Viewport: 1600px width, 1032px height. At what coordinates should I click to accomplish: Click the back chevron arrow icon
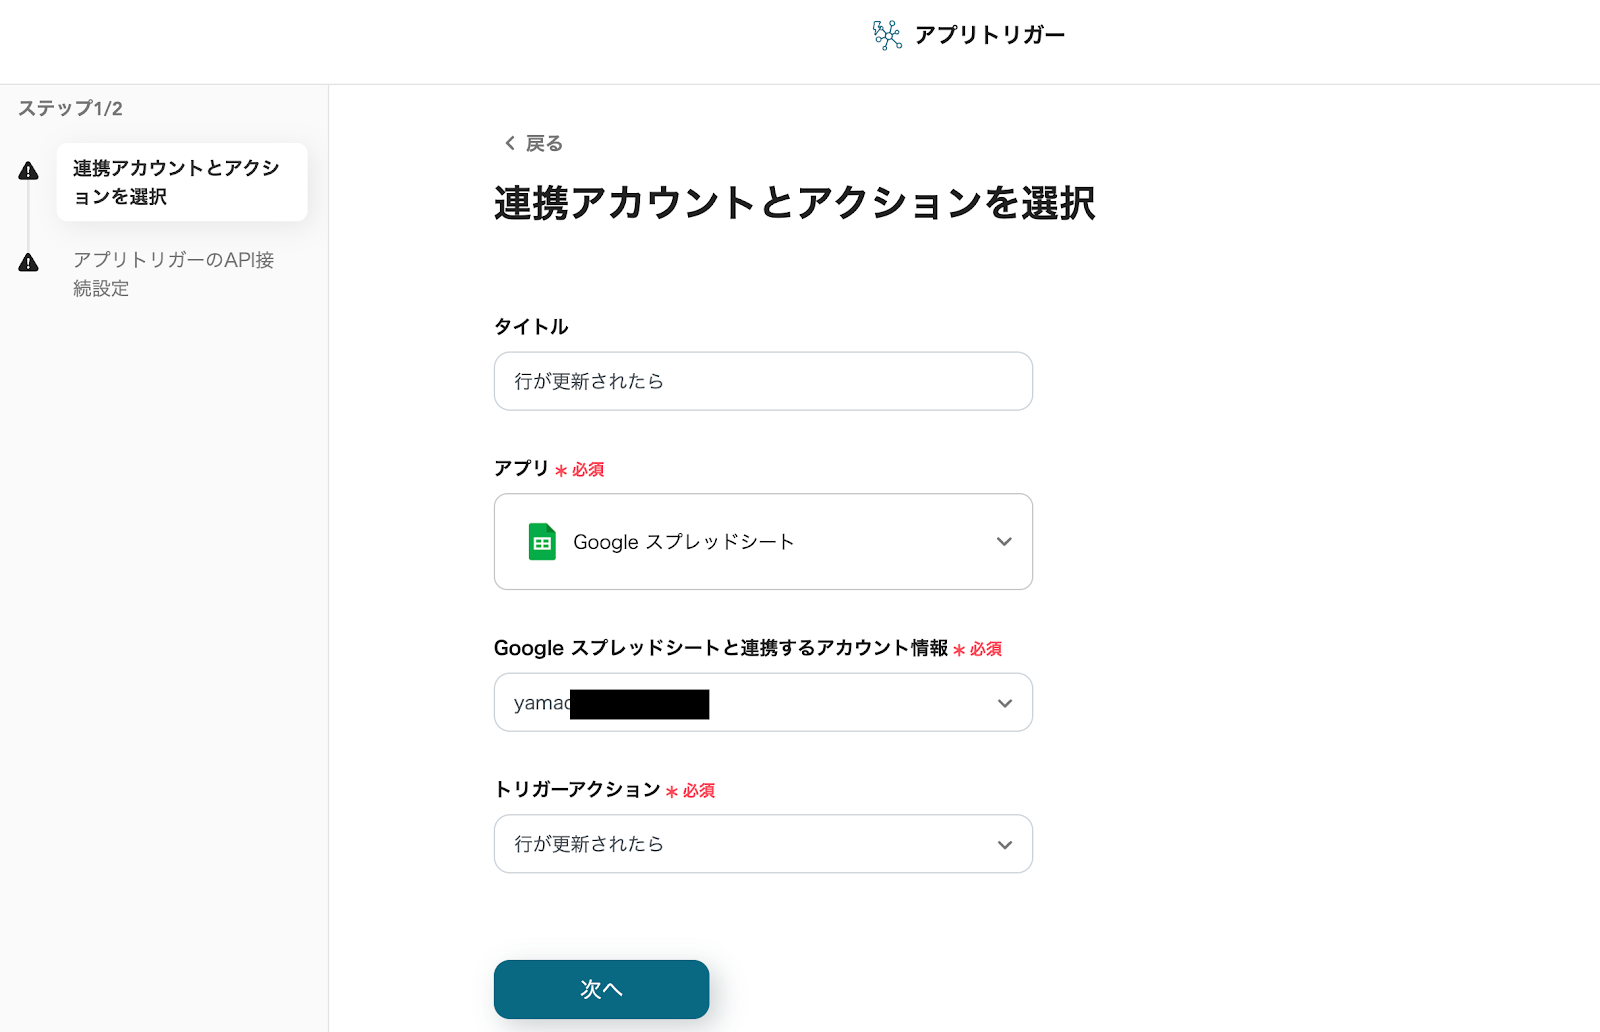click(x=510, y=143)
